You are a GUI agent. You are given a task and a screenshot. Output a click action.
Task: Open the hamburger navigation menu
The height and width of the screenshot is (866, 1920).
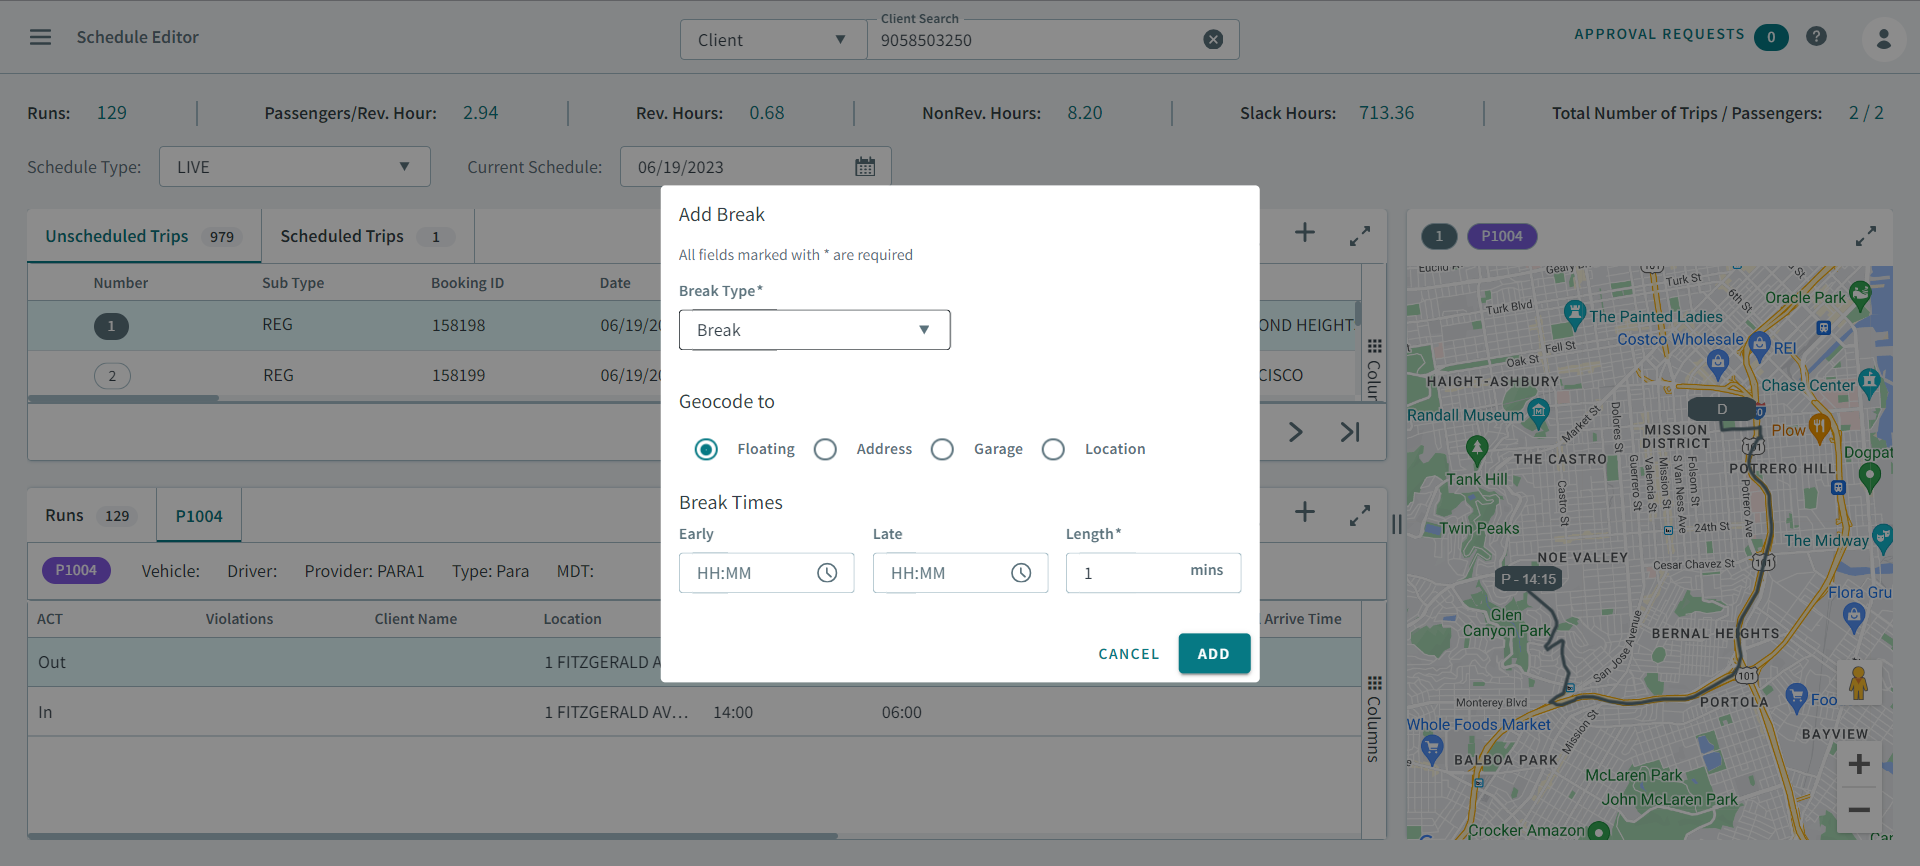(x=40, y=37)
